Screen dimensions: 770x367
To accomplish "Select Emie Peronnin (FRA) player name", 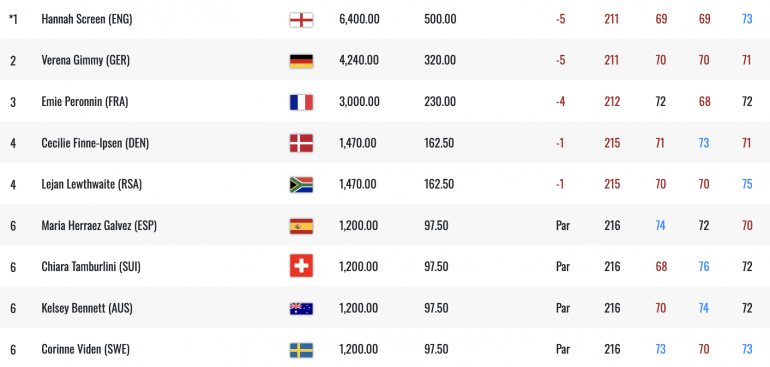I will click(x=85, y=102).
